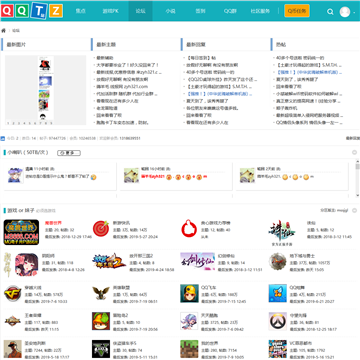Open the 英雄联盟 eagle icon

pyautogui.click(x=101, y=293)
